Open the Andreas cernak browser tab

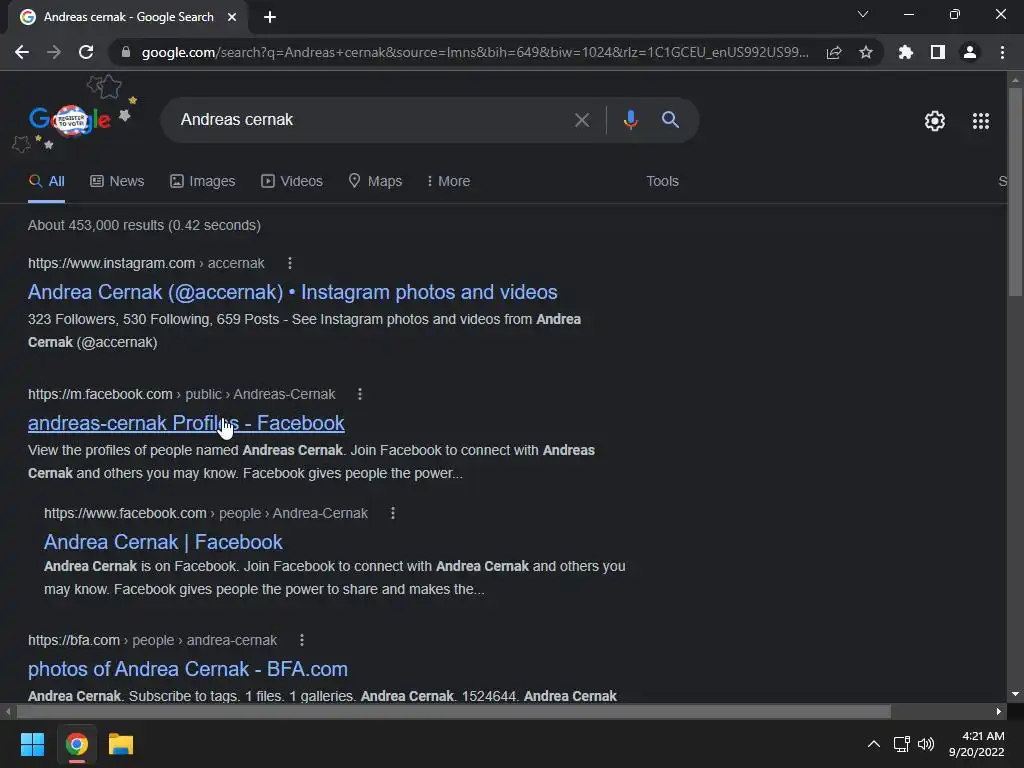(x=129, y=17)
